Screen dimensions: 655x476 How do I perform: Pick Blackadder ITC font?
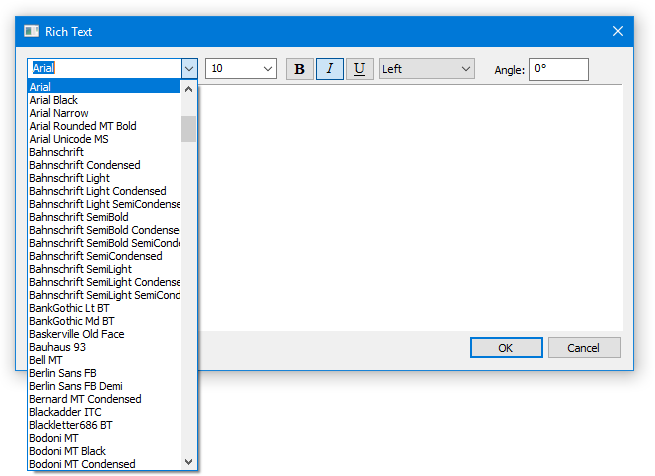click(104, 412)
